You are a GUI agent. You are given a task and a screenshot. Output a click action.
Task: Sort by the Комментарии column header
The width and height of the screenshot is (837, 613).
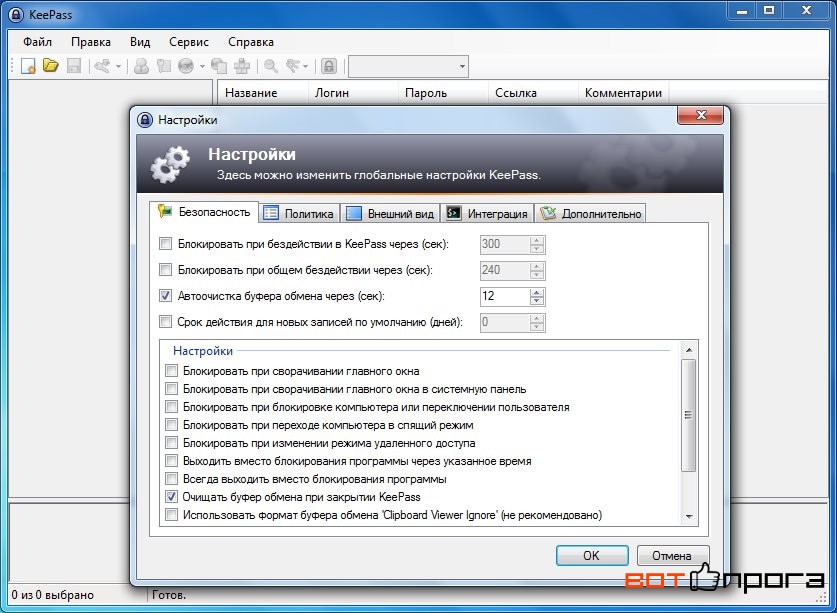tap(623, 92)
